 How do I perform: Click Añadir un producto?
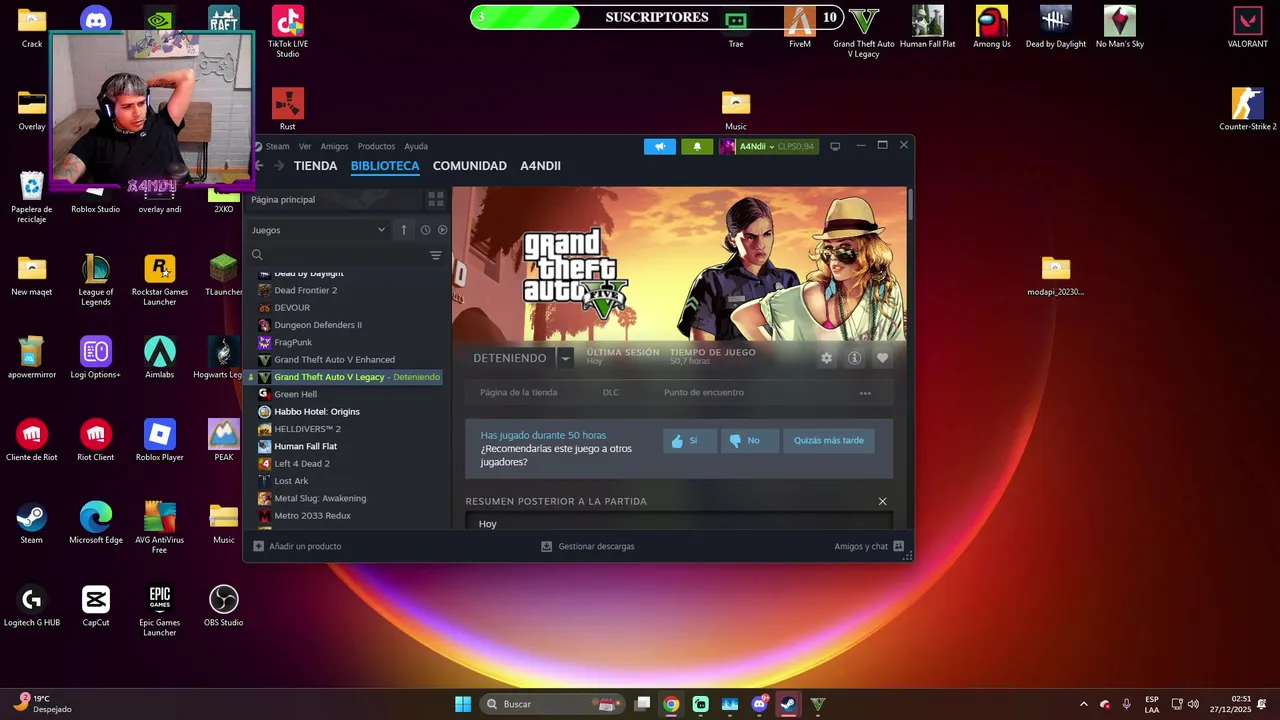pos(297,546)
